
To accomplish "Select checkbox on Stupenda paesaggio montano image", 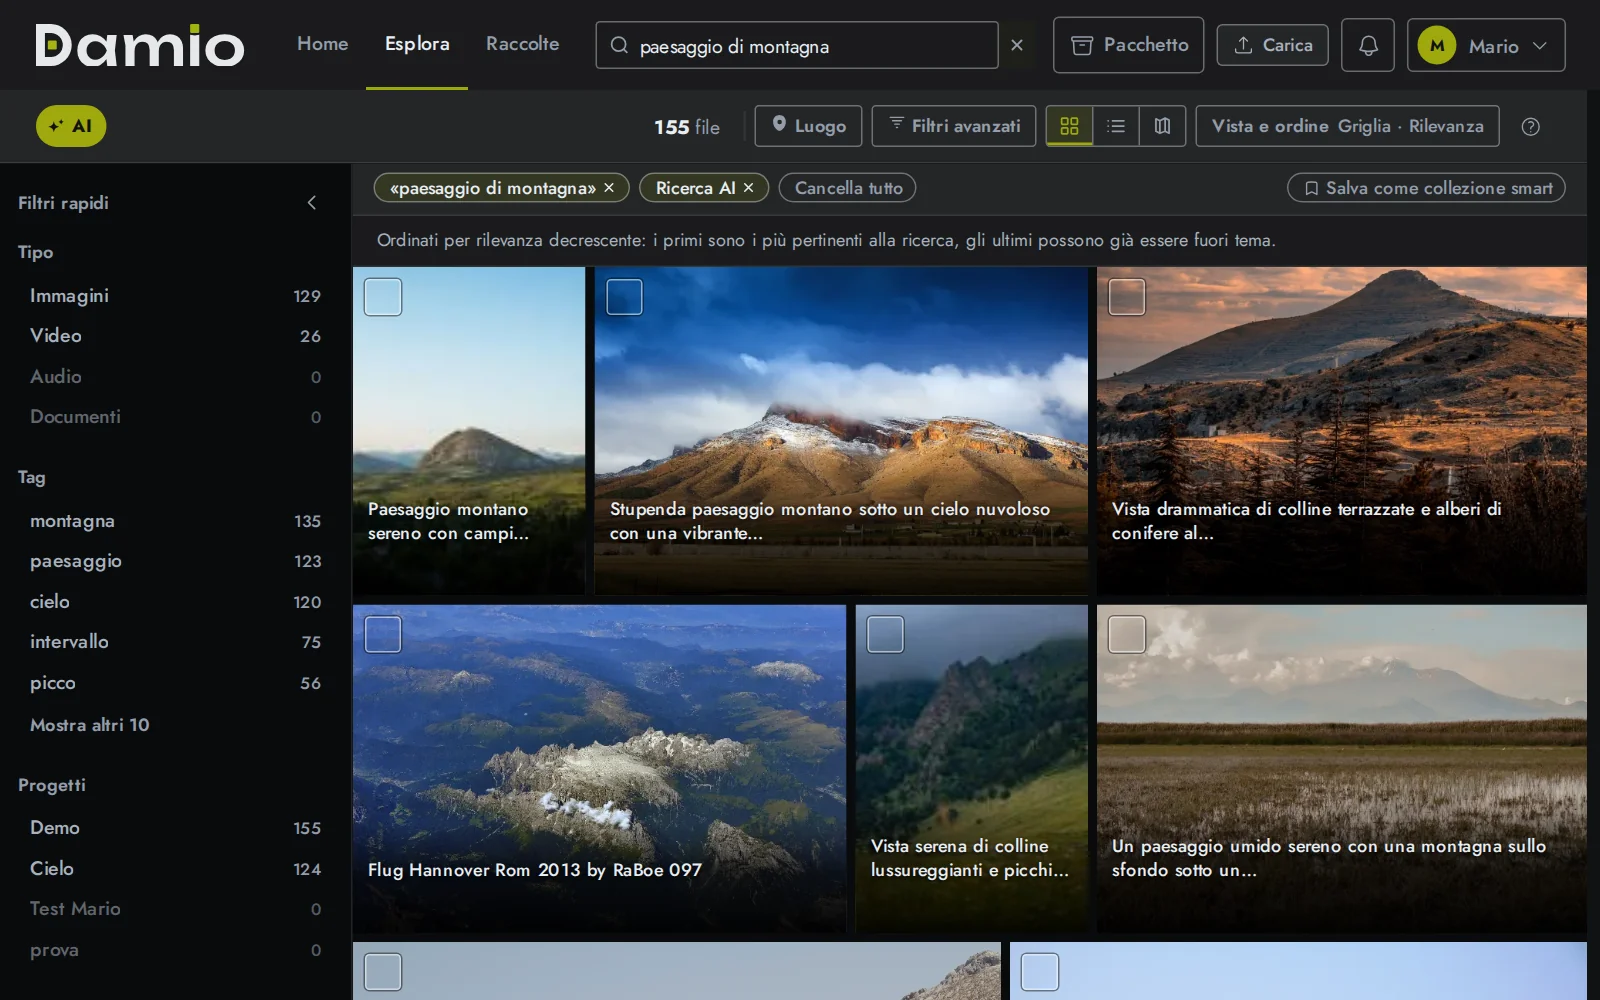I will coord(624,297).
